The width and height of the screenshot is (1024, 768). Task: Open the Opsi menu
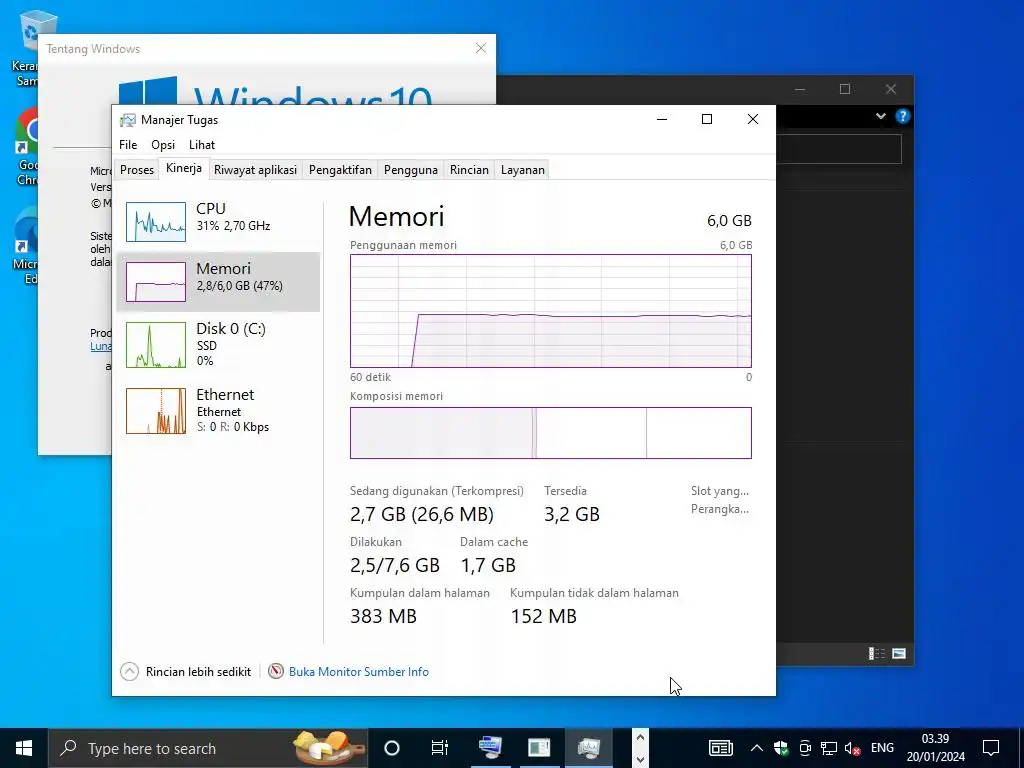(x=163, y=145)
